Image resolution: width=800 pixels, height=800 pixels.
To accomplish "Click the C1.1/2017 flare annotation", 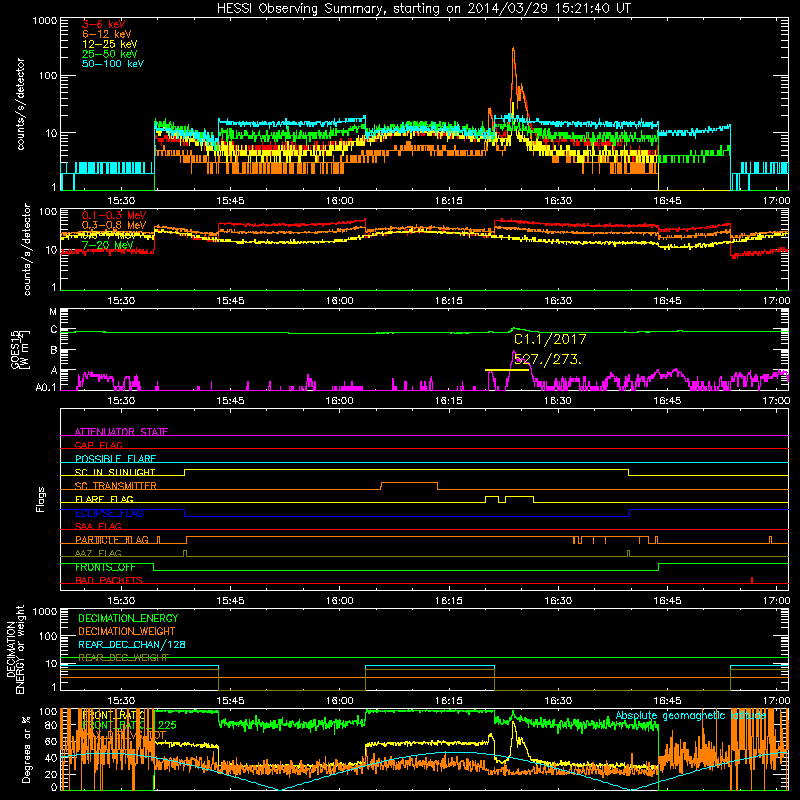I will point(550,339).
